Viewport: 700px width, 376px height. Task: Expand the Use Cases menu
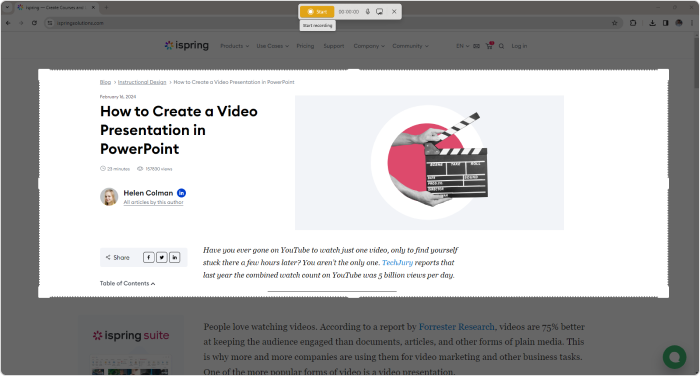pos(272,46)
